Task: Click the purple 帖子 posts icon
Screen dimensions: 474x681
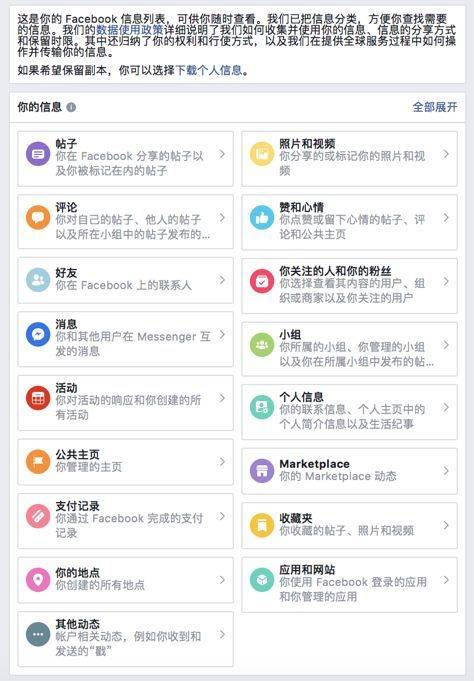Action: click(38, 154)
